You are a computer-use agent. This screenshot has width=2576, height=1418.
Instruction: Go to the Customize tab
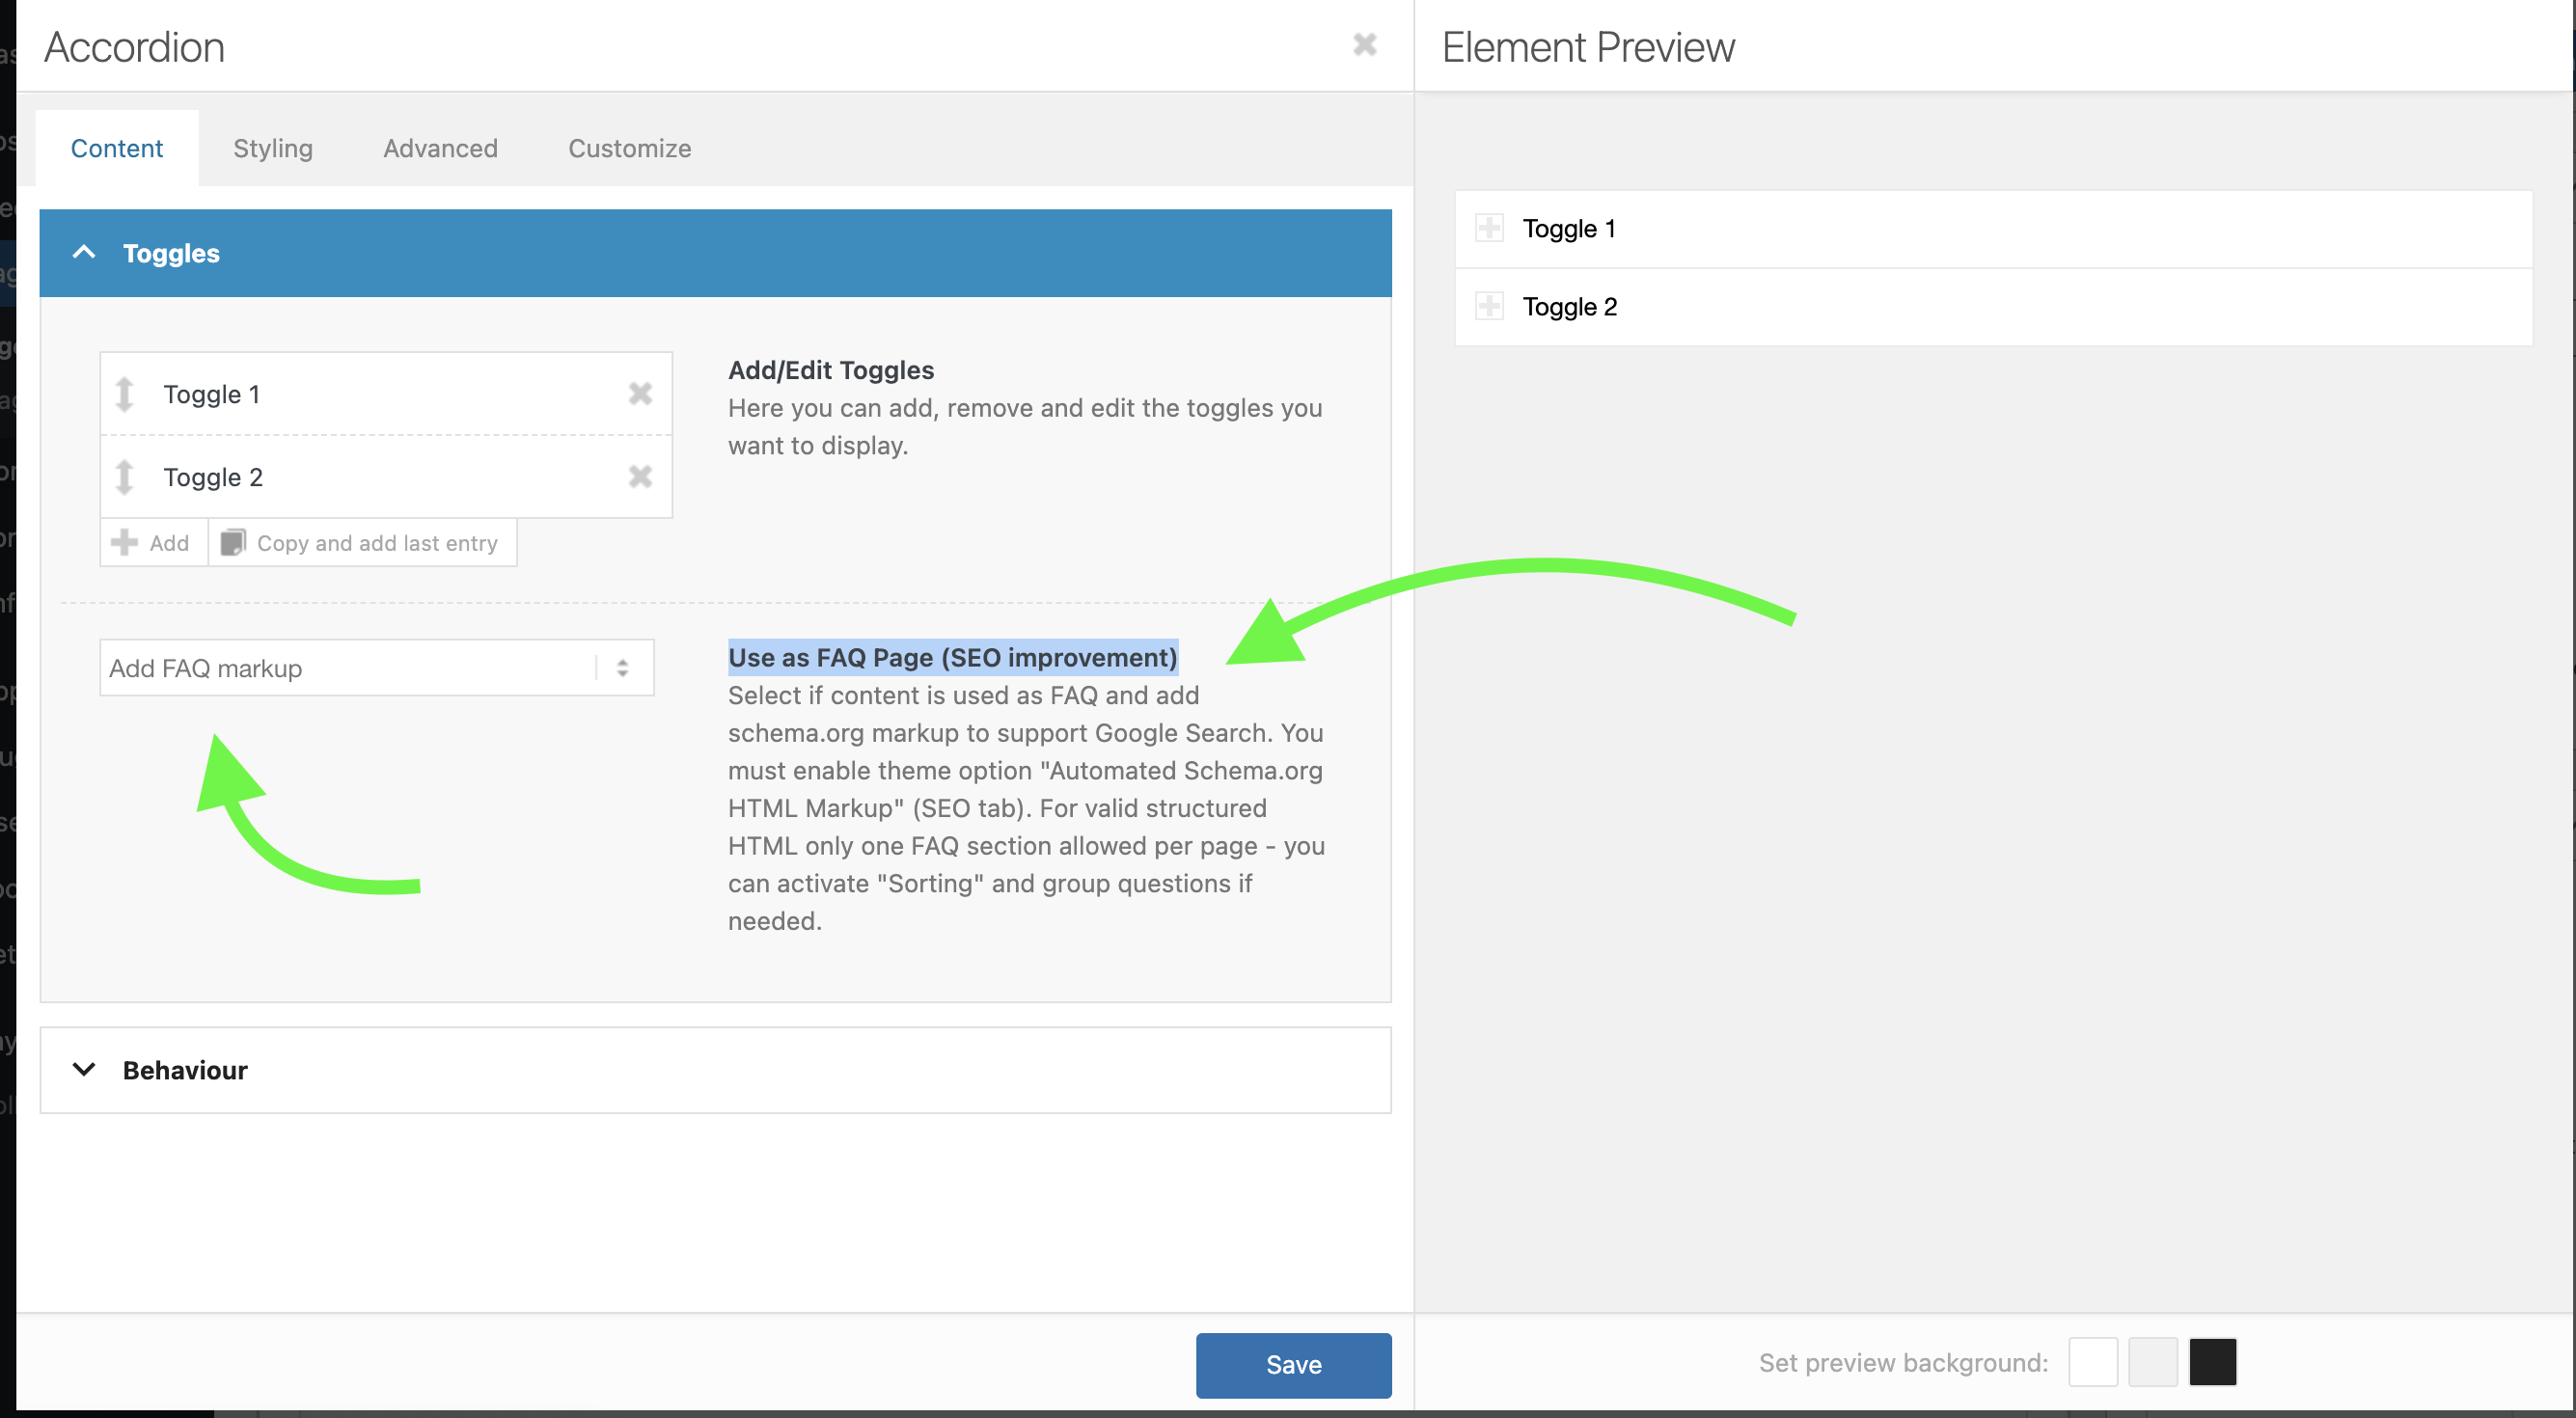[x=629, y=148]
